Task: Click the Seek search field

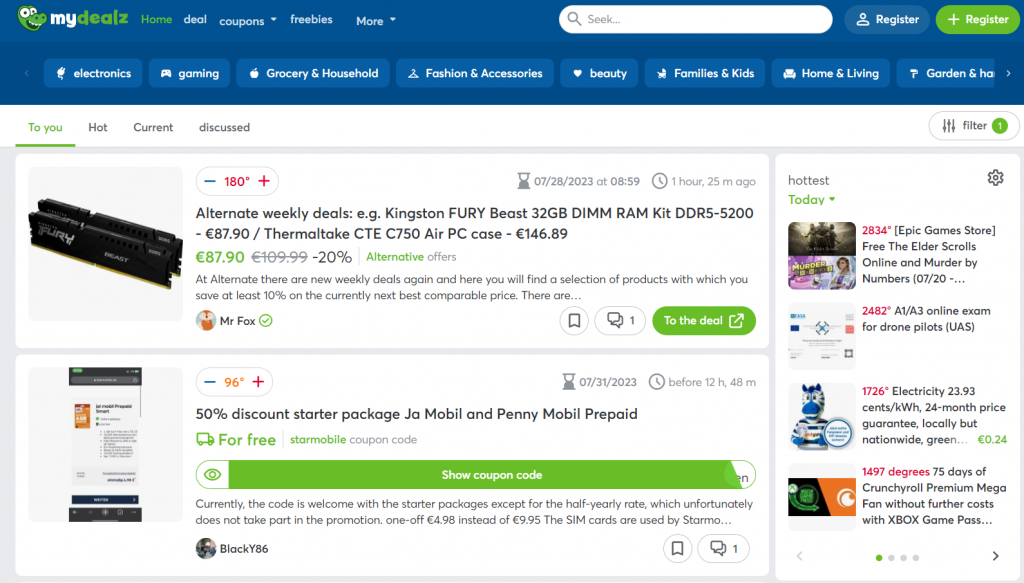Action: tap(696, 20)
